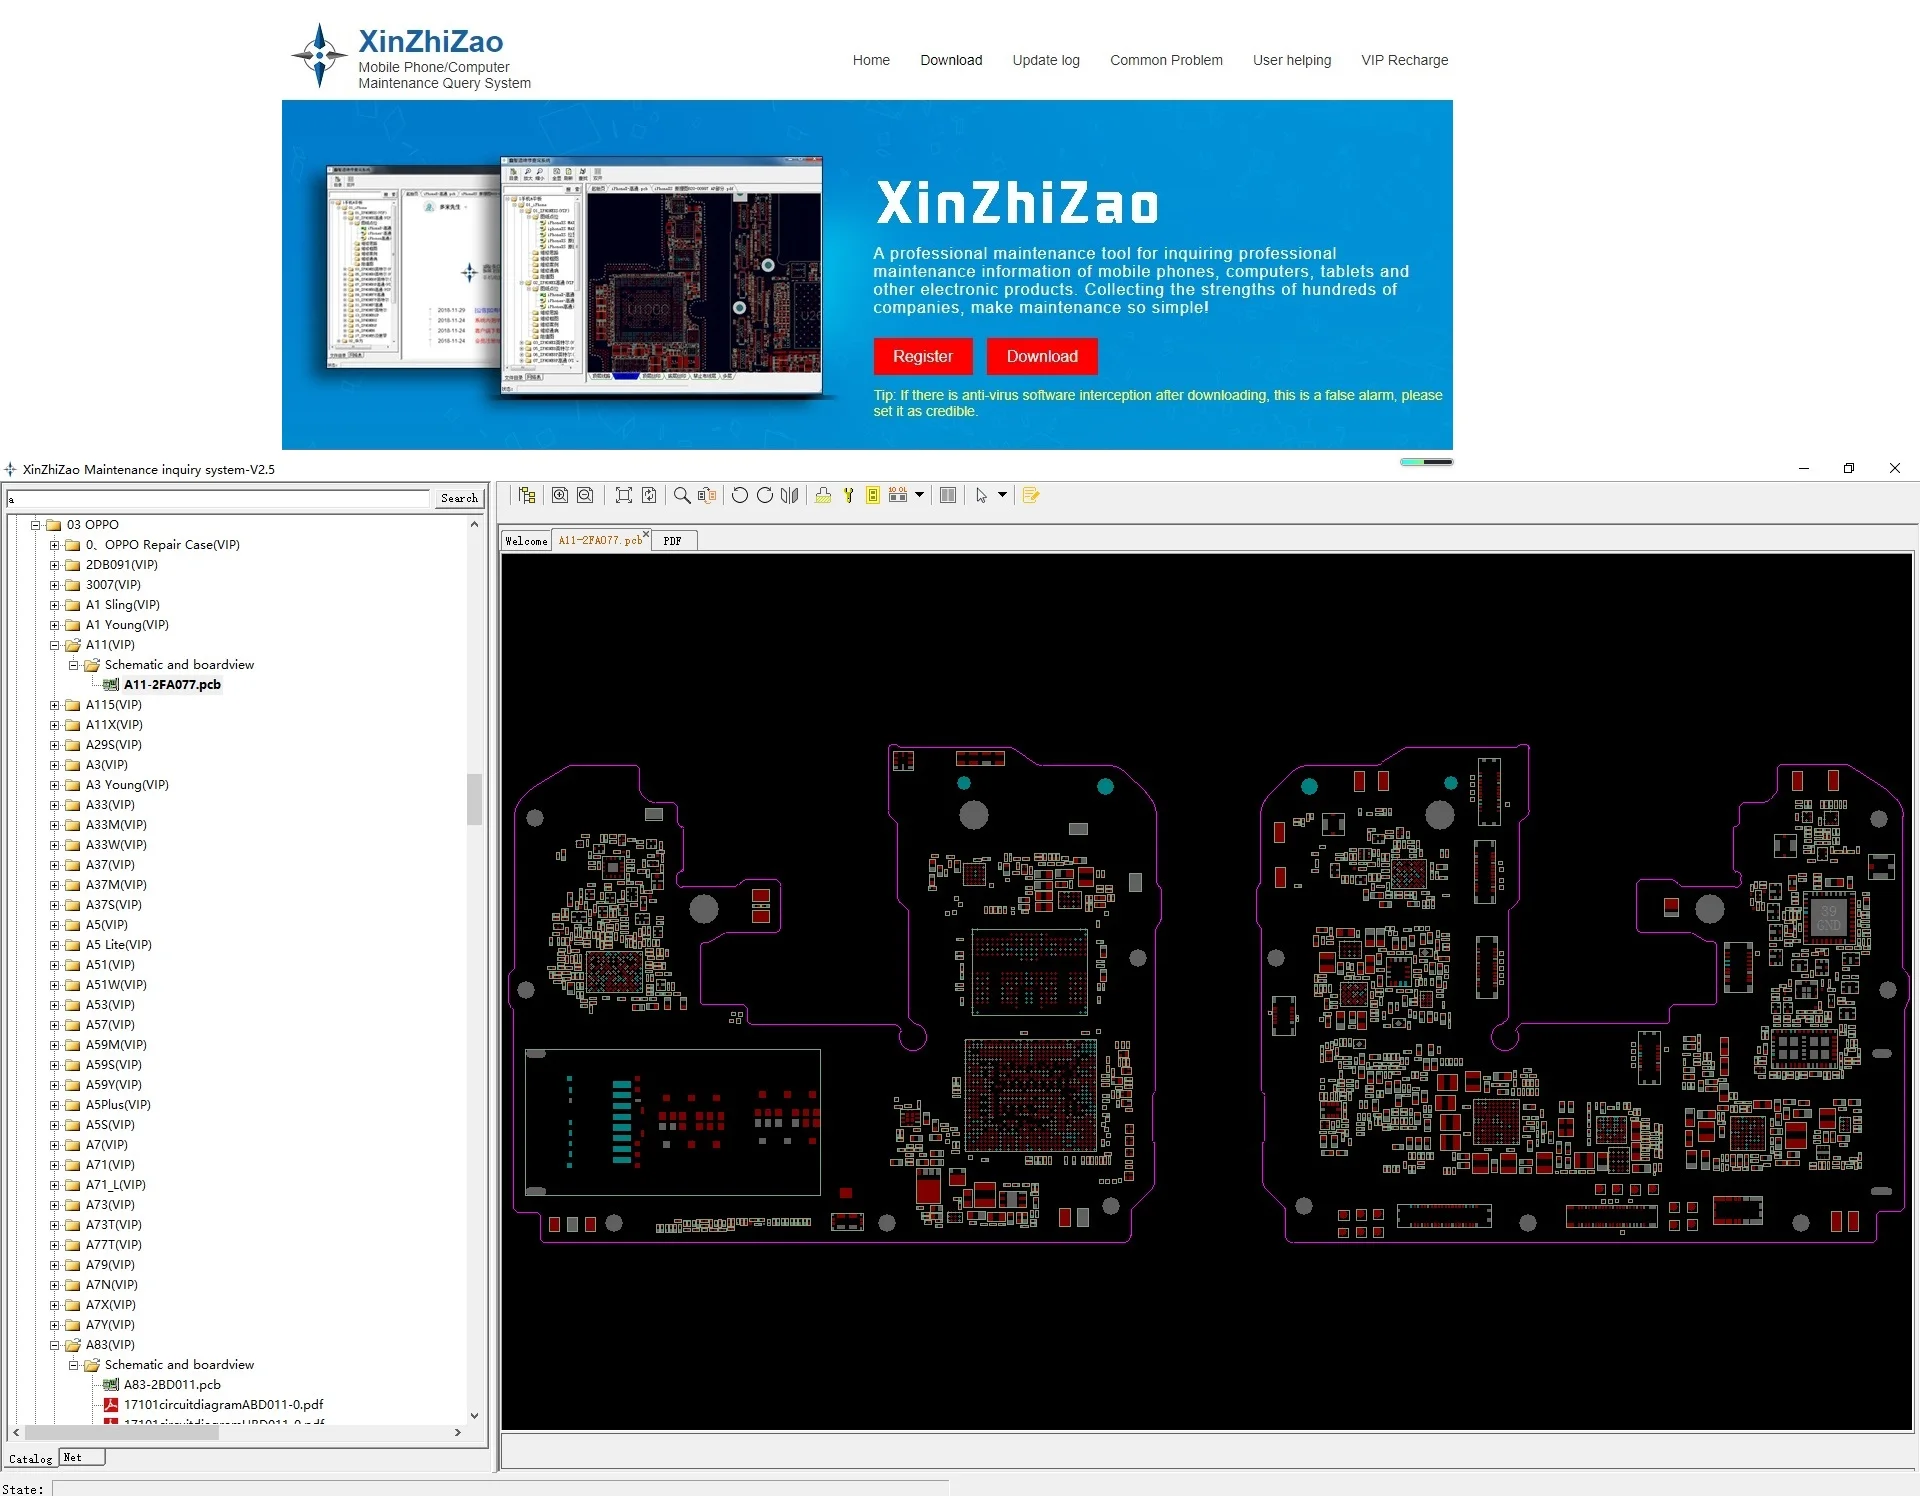Click the PDF icon of 17101circuitdiagramABD011-0.pdf
Screen dimensions: 1920x1496
pos(111,1404)
